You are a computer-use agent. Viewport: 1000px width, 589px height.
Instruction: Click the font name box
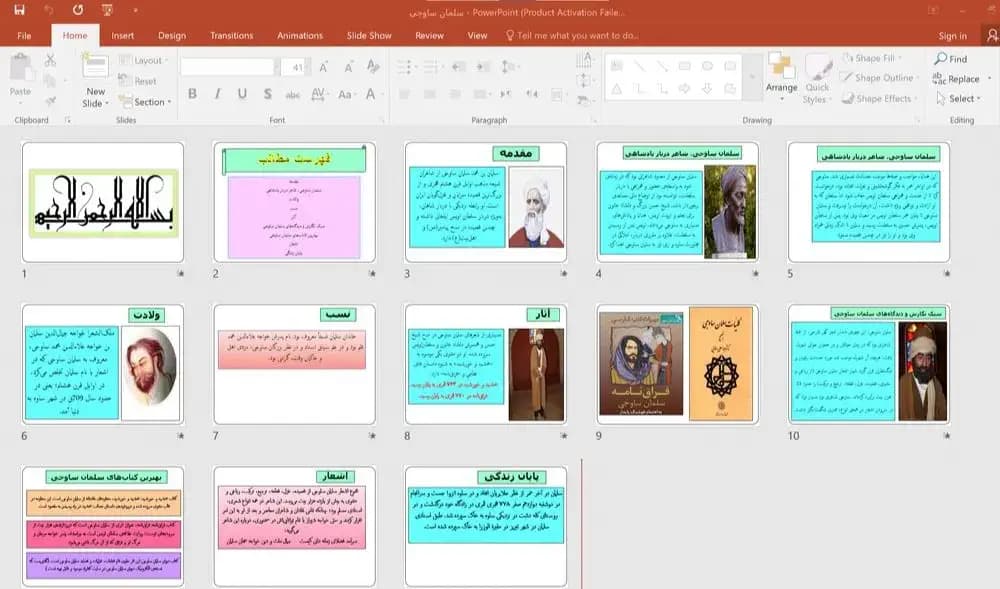(227, 67)
